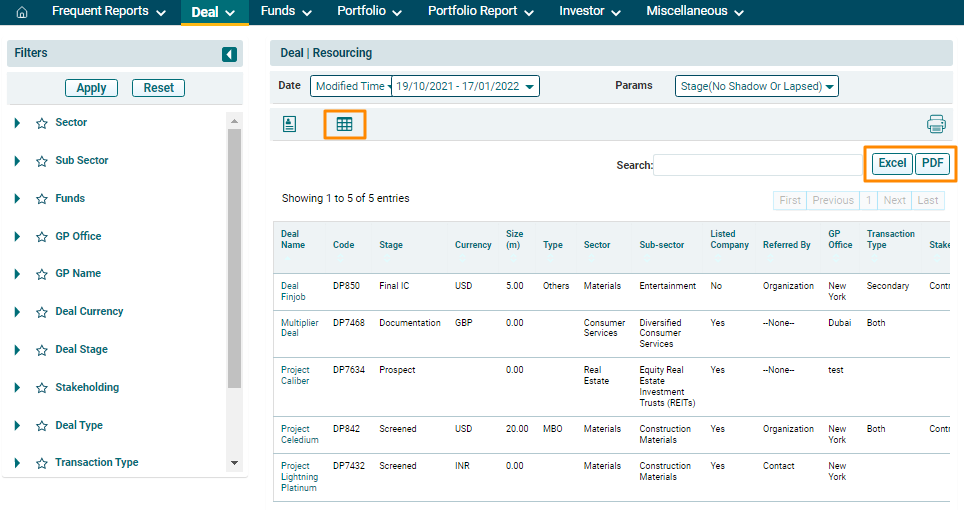Switch to table grid view icon
Viewport: 964px width, 510px height.
344,124
